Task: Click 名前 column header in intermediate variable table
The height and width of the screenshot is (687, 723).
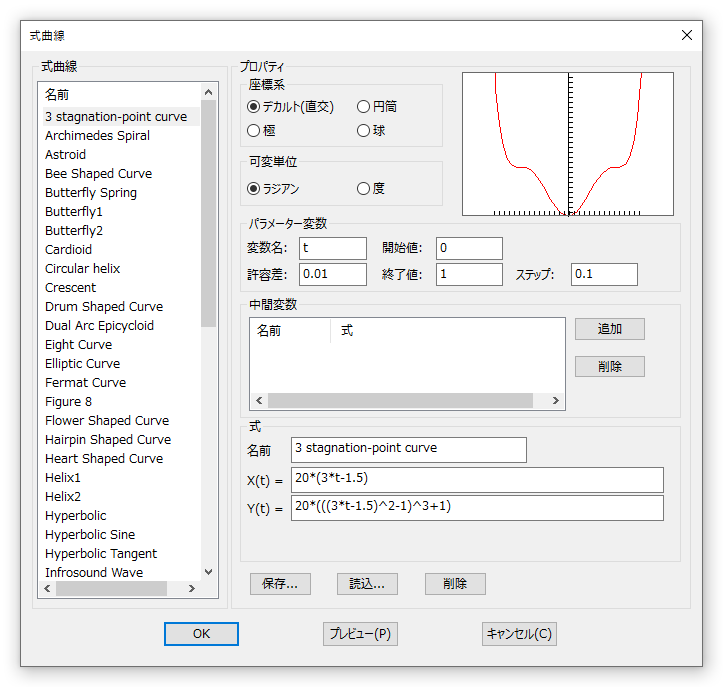Action: point(268,331)
